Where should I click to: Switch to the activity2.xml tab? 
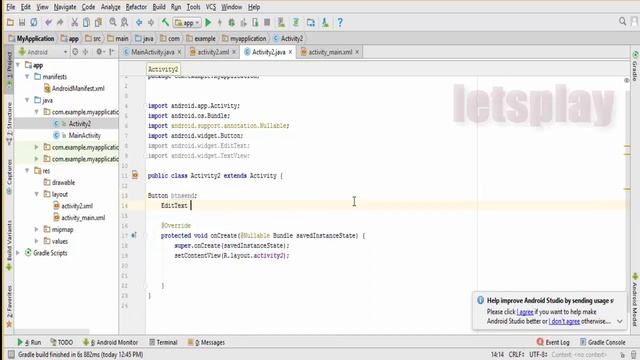(212, 52)
